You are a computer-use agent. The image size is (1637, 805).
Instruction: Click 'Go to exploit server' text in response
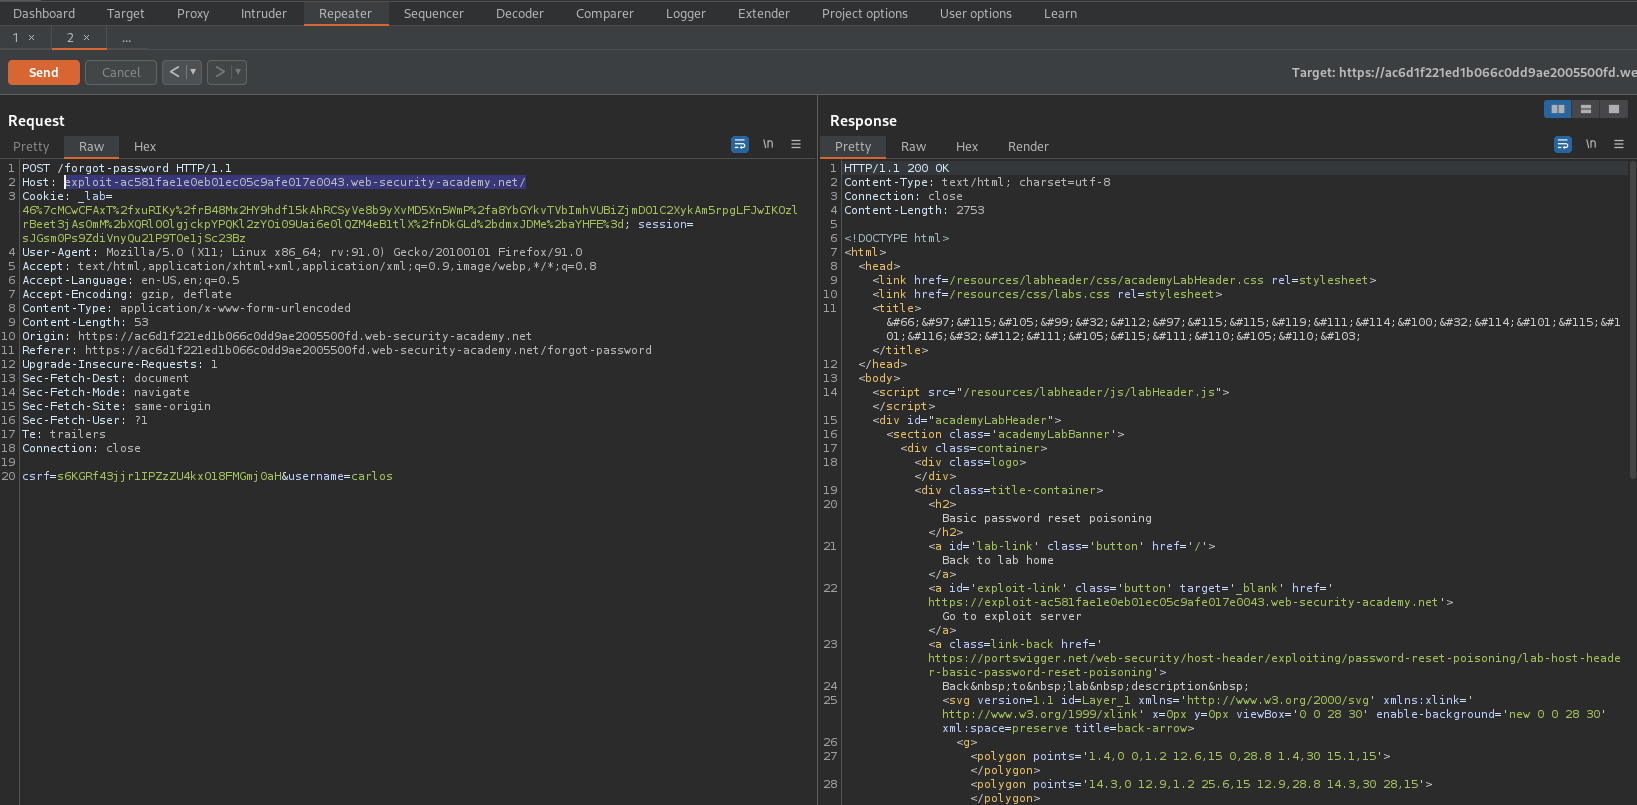click(x=1012, y=616)
